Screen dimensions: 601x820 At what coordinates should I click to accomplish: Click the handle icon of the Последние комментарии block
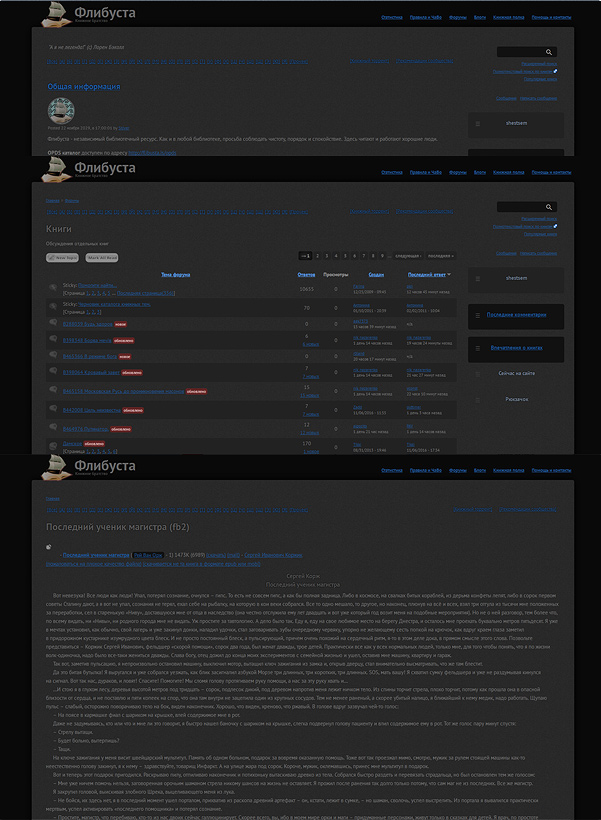478,315
